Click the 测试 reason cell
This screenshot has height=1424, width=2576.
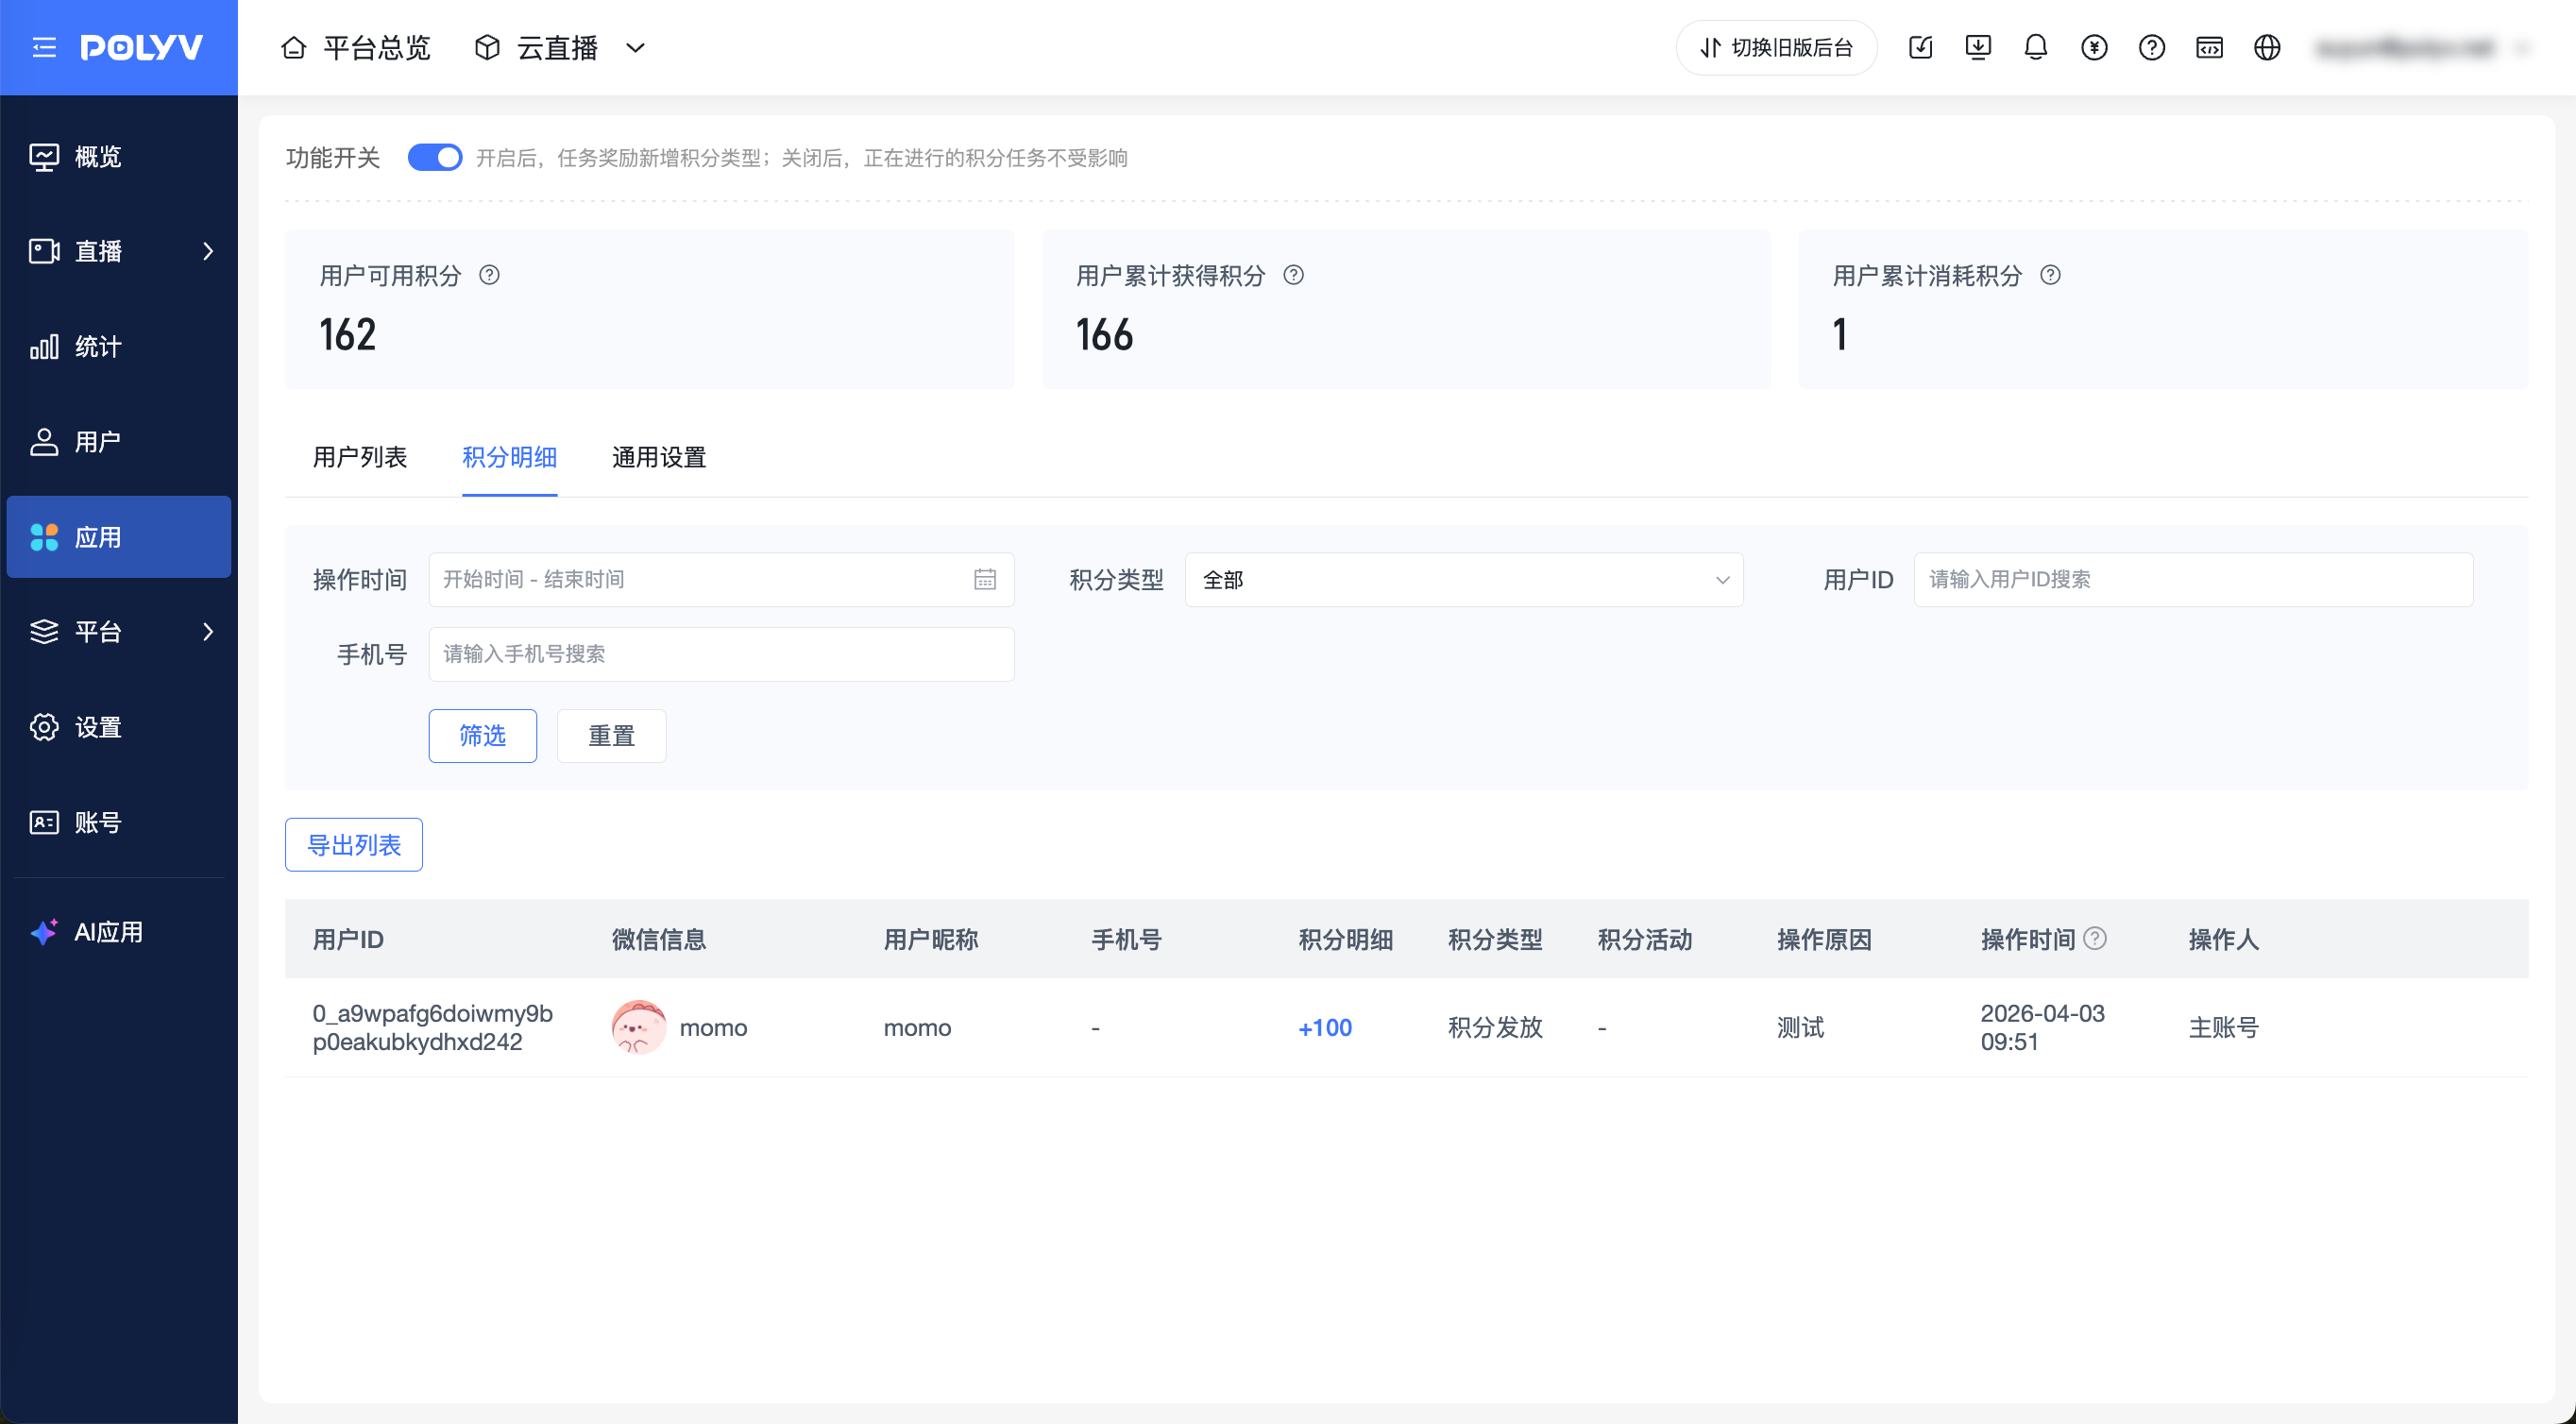1800,1027
